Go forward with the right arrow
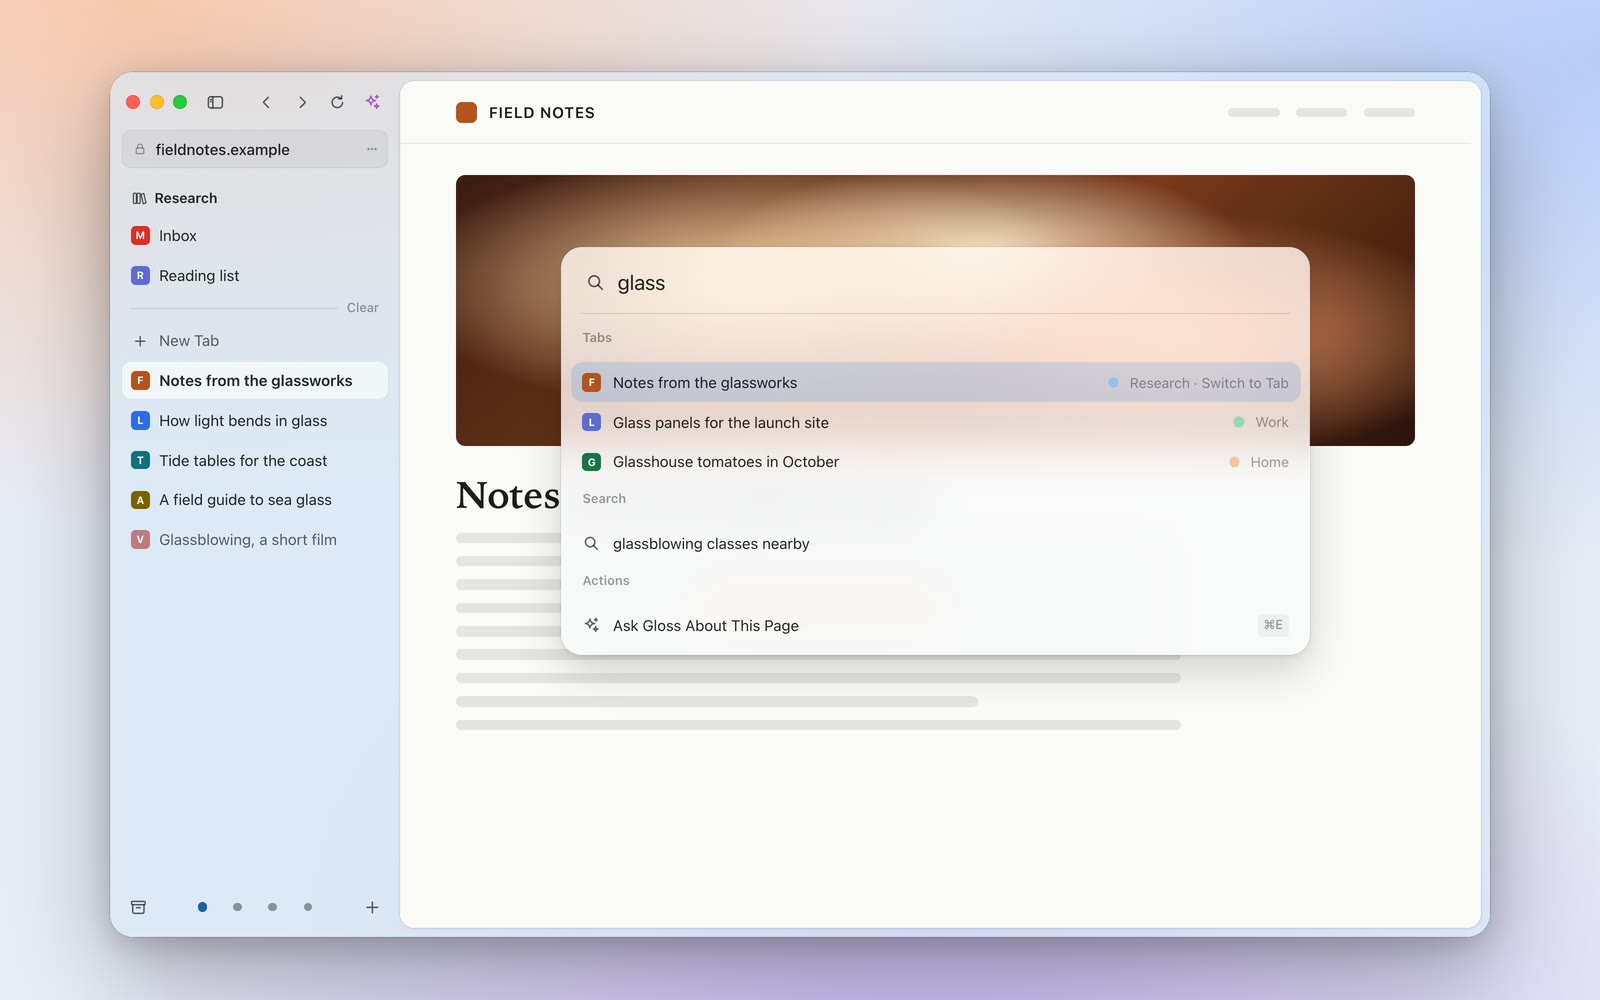The height and width of the screenshot is (1000, 1600). tap(302, 102)
